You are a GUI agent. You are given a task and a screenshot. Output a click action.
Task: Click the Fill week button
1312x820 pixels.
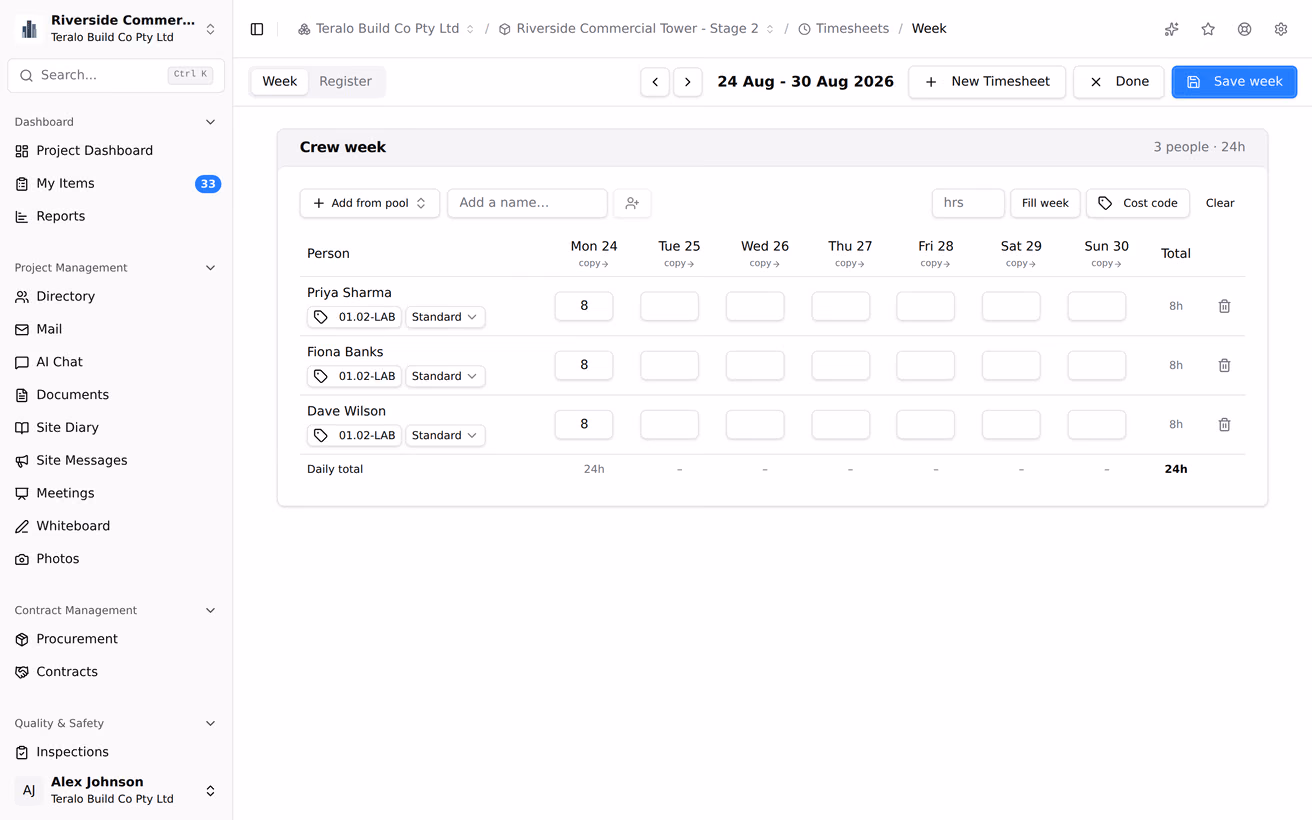(1045, 203)
